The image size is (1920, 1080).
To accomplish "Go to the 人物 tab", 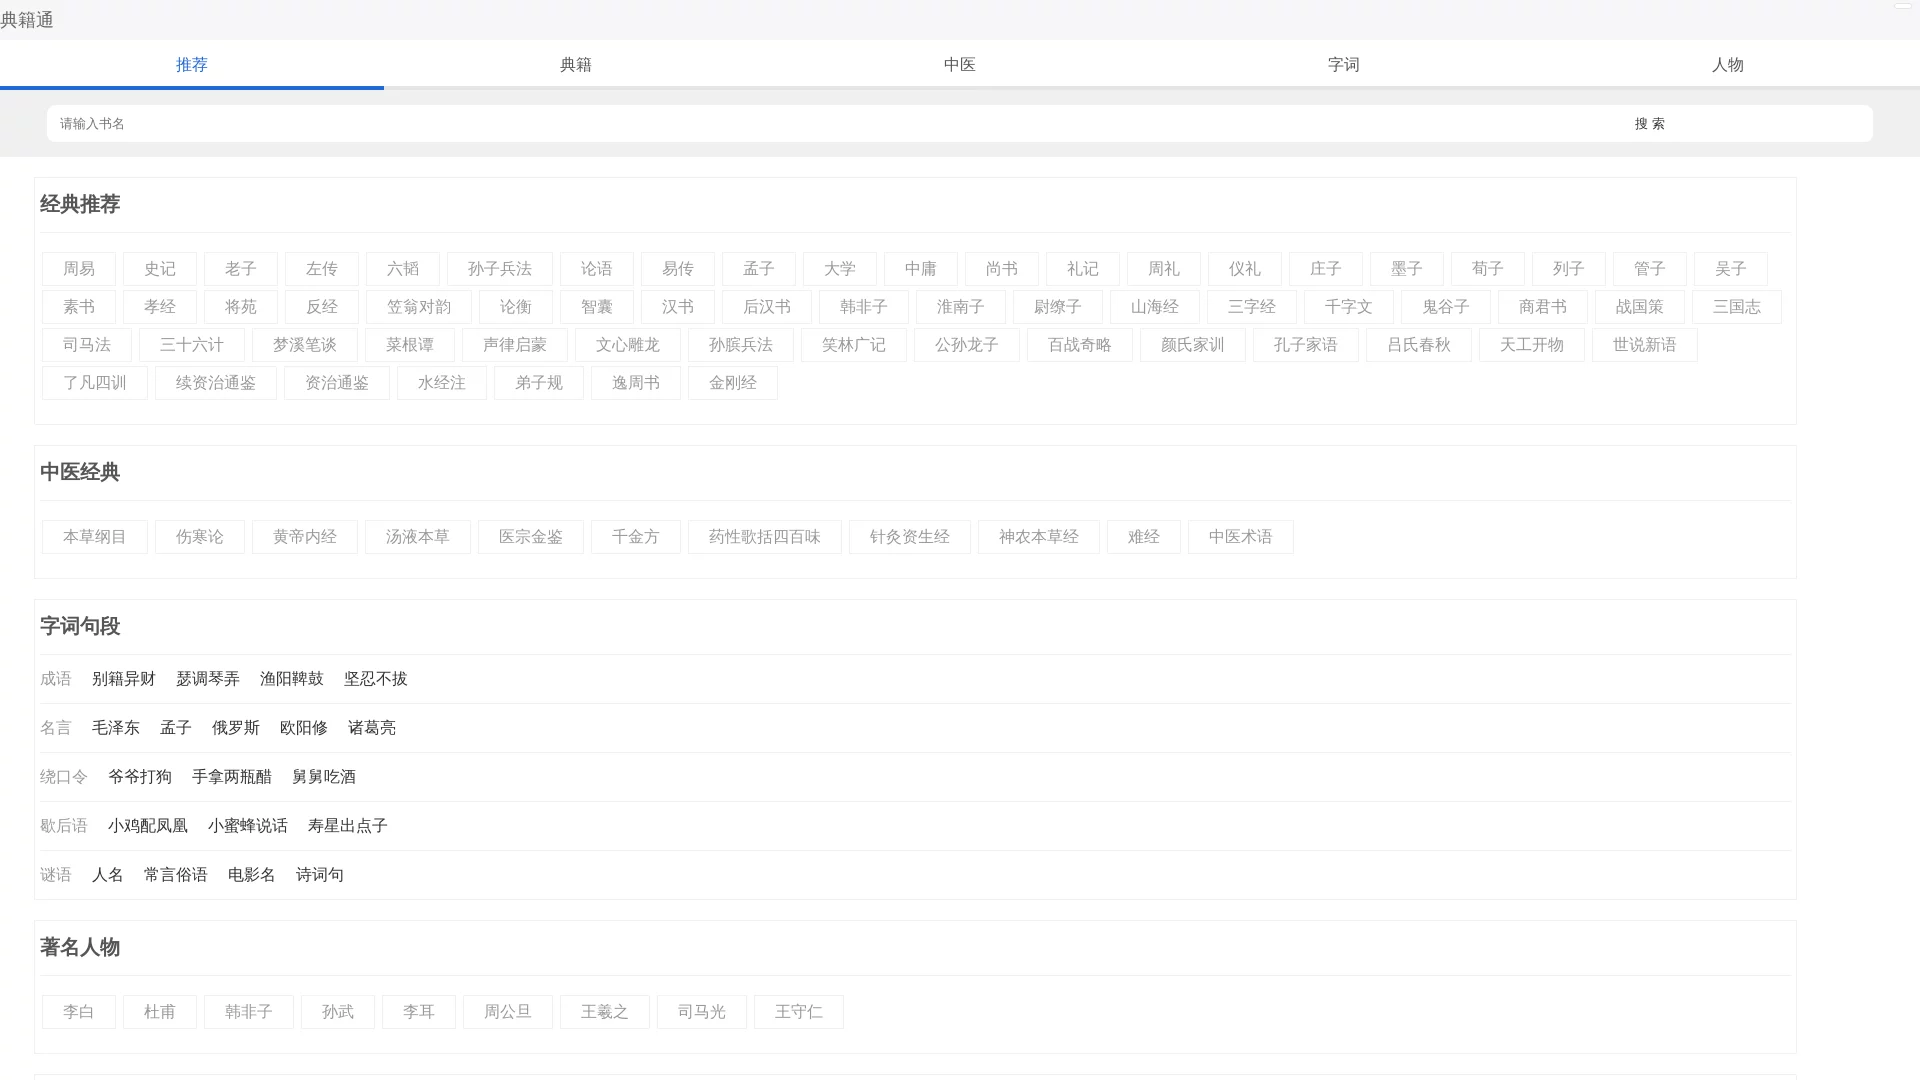I will pyautogui.click(x=1727, y=65).
